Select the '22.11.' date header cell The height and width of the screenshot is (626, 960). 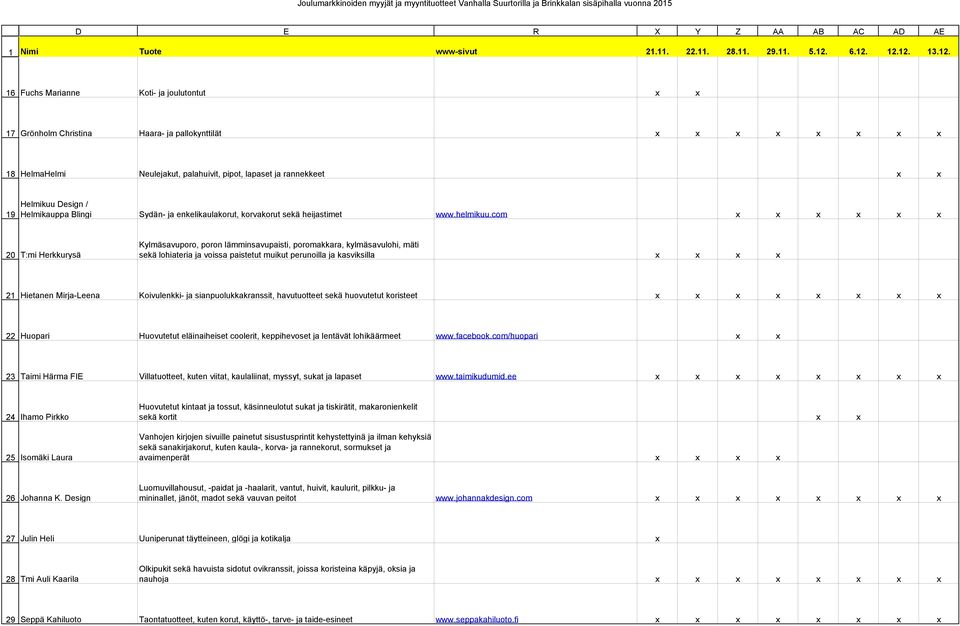click(697, 47)
